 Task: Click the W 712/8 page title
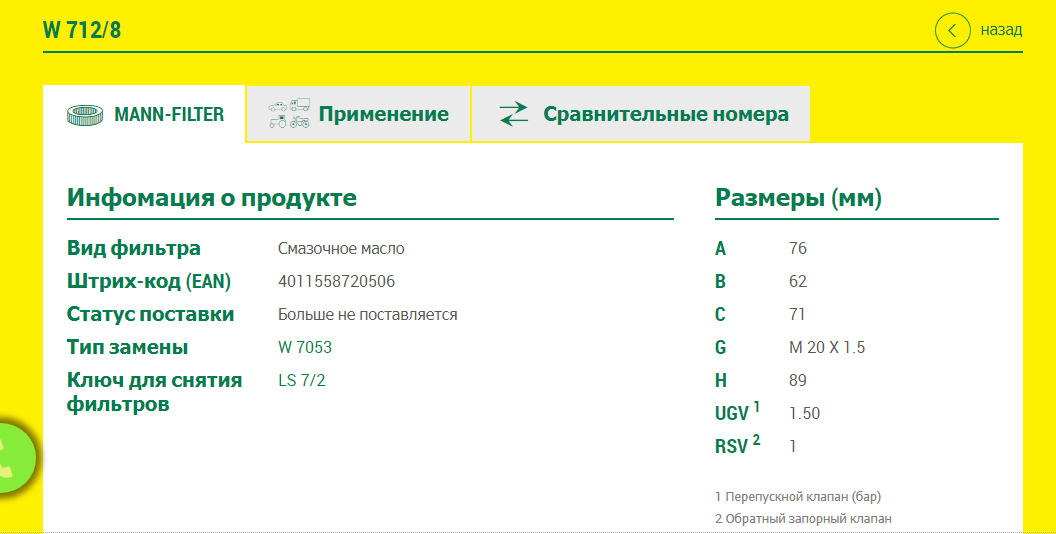(82, 30)
